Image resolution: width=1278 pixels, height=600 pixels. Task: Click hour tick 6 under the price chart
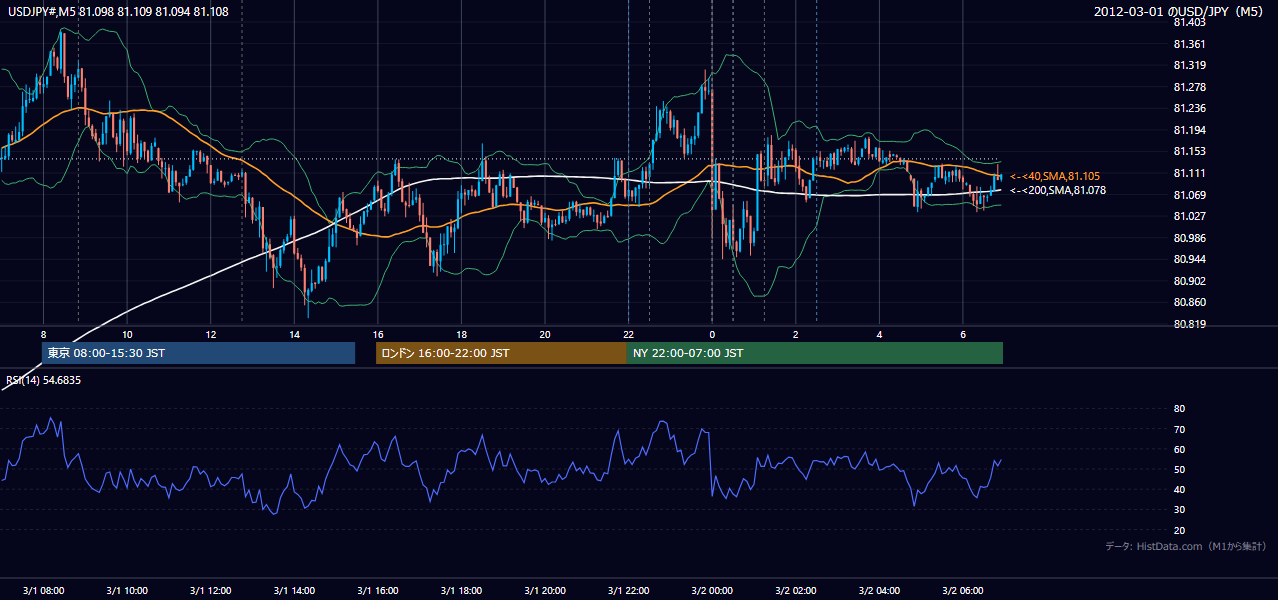pyautogui.click(x=963, y=334)
